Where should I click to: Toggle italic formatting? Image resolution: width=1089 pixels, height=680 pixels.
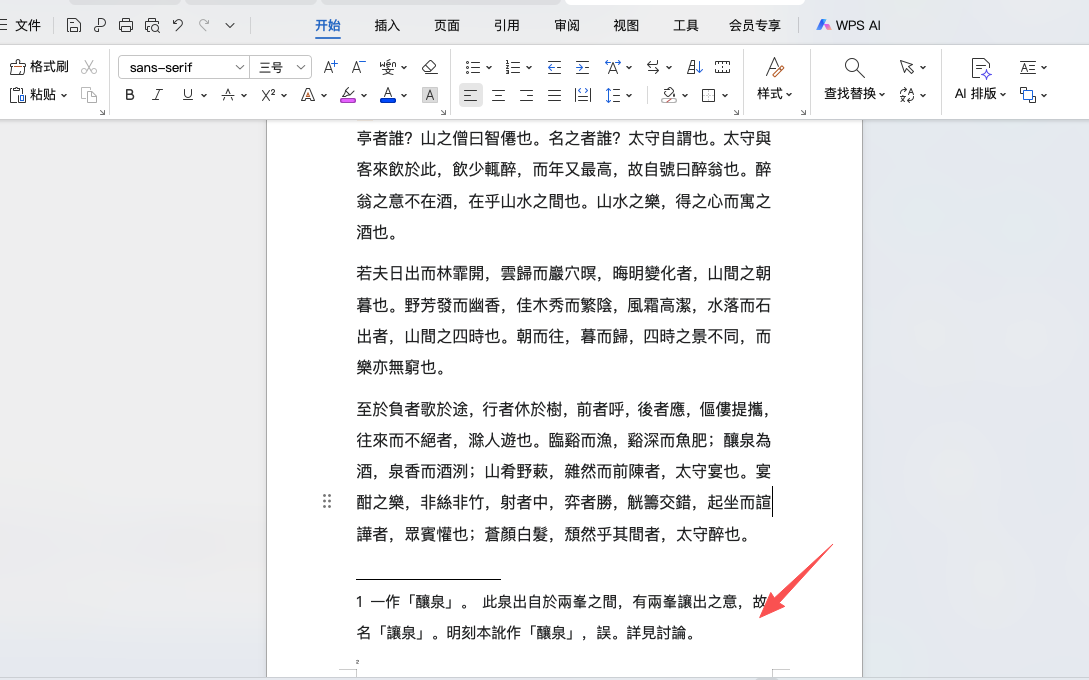[155, 95]
